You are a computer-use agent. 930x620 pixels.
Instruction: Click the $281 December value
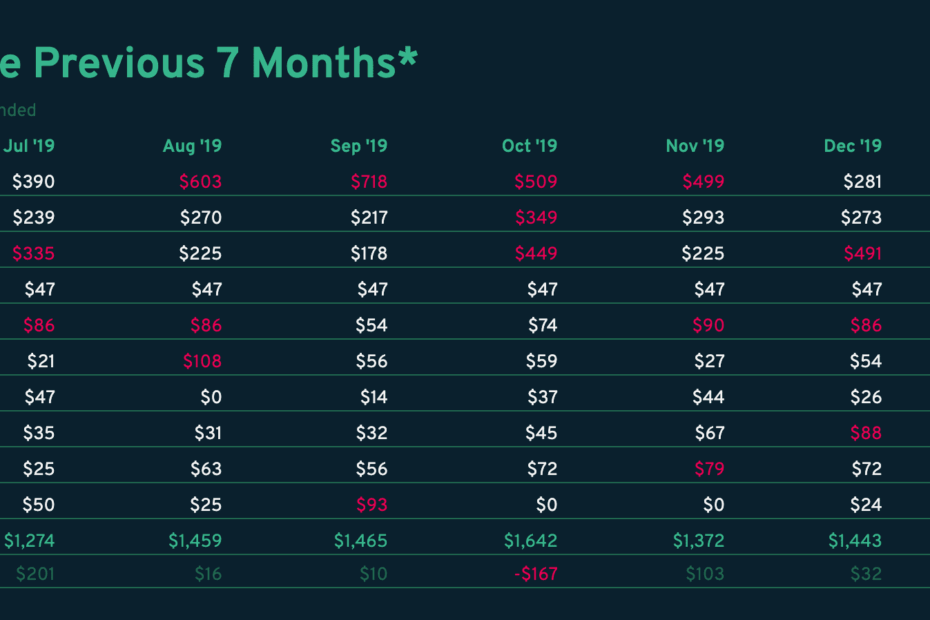[863, 182]
